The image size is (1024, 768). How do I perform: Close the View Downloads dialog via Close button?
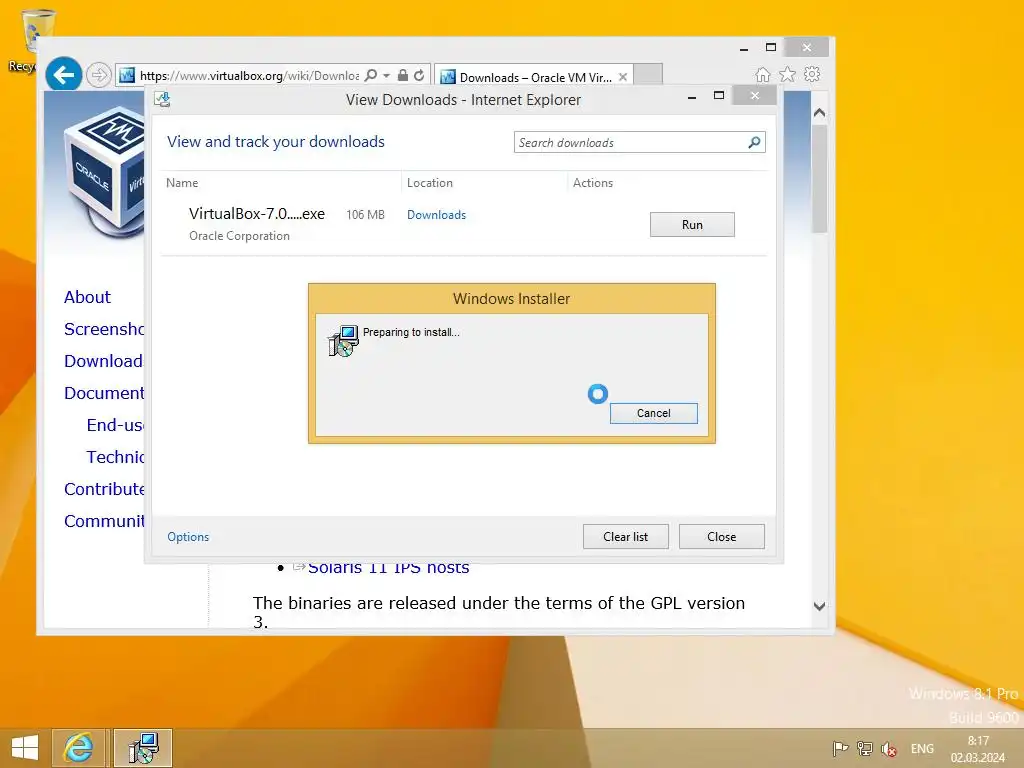click(722, 537)
